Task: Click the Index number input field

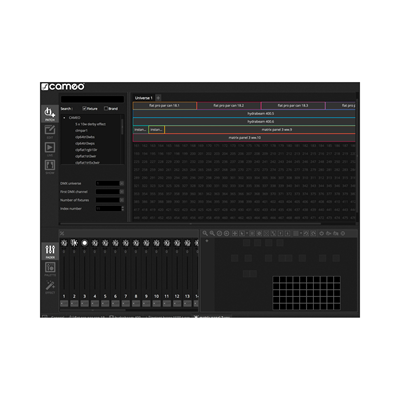Action: coord(108,208)
